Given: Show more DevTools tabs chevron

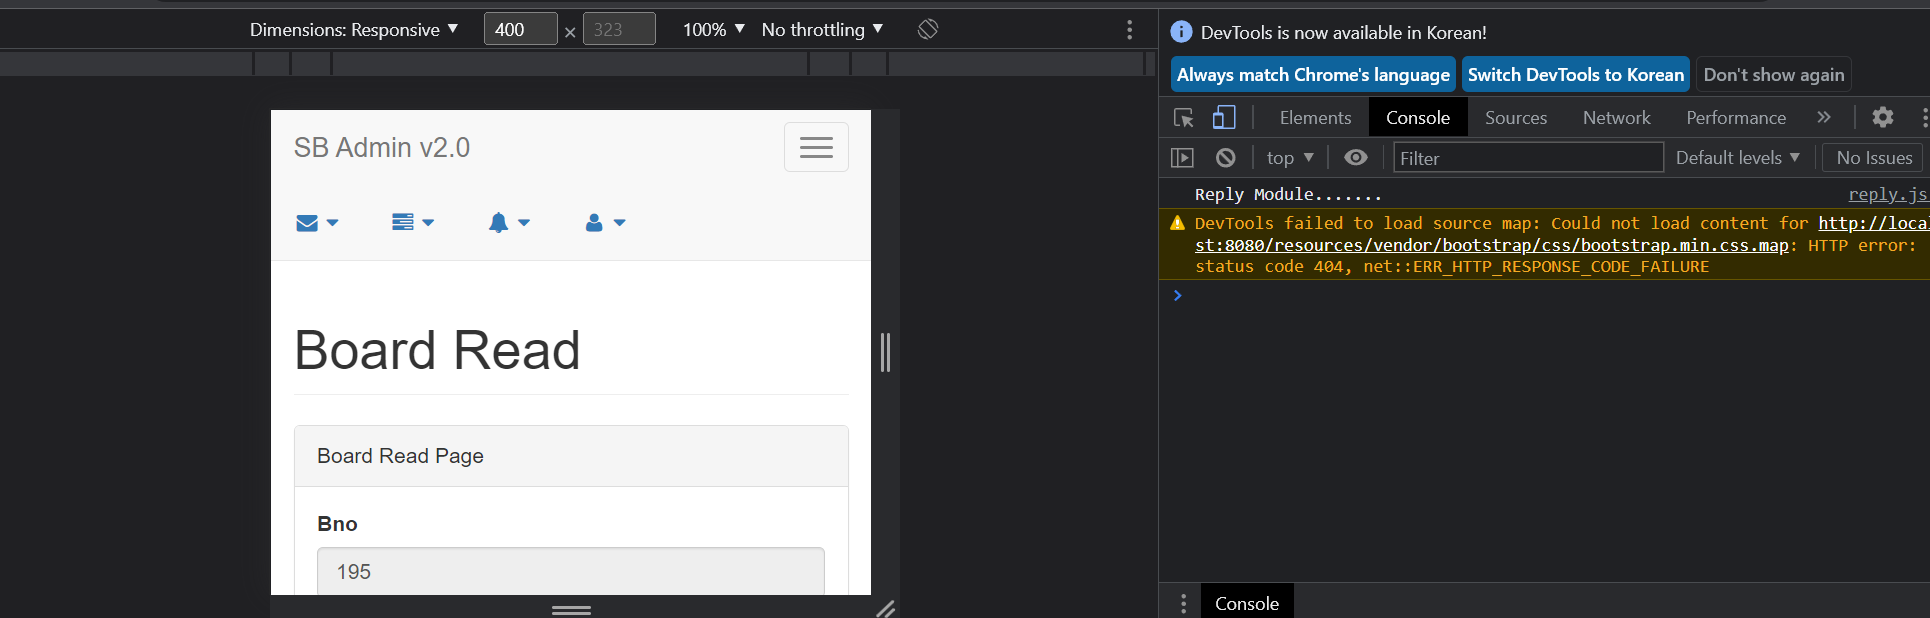Looking at the screenshot, I should [1824, 117].
